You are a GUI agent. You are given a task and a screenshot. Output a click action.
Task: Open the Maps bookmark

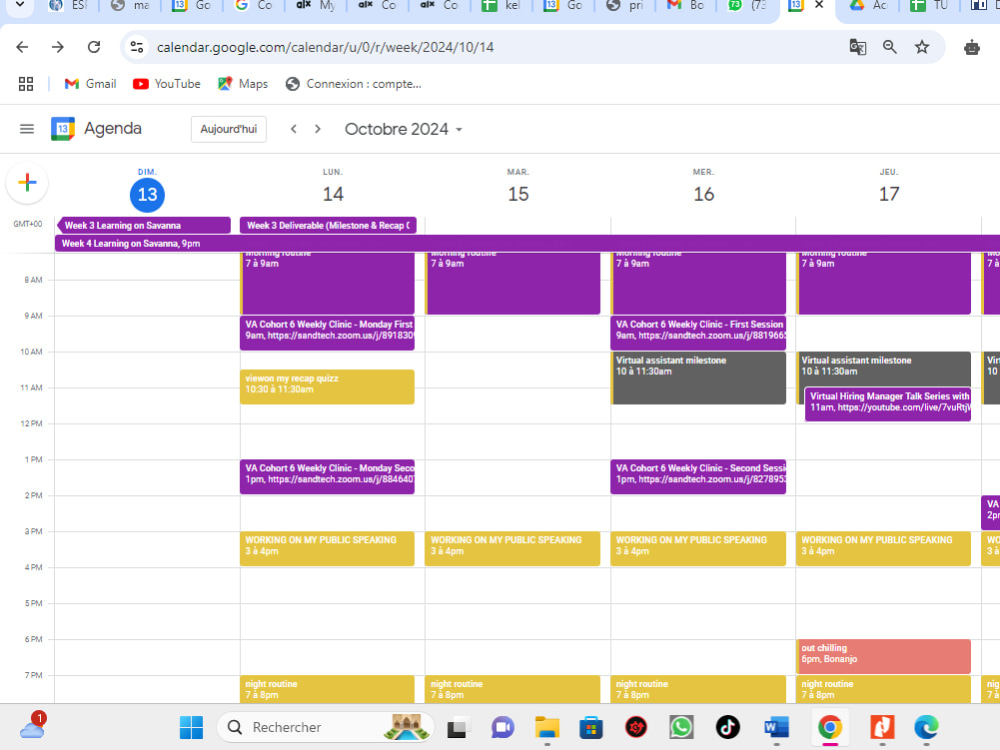[243, 84]
